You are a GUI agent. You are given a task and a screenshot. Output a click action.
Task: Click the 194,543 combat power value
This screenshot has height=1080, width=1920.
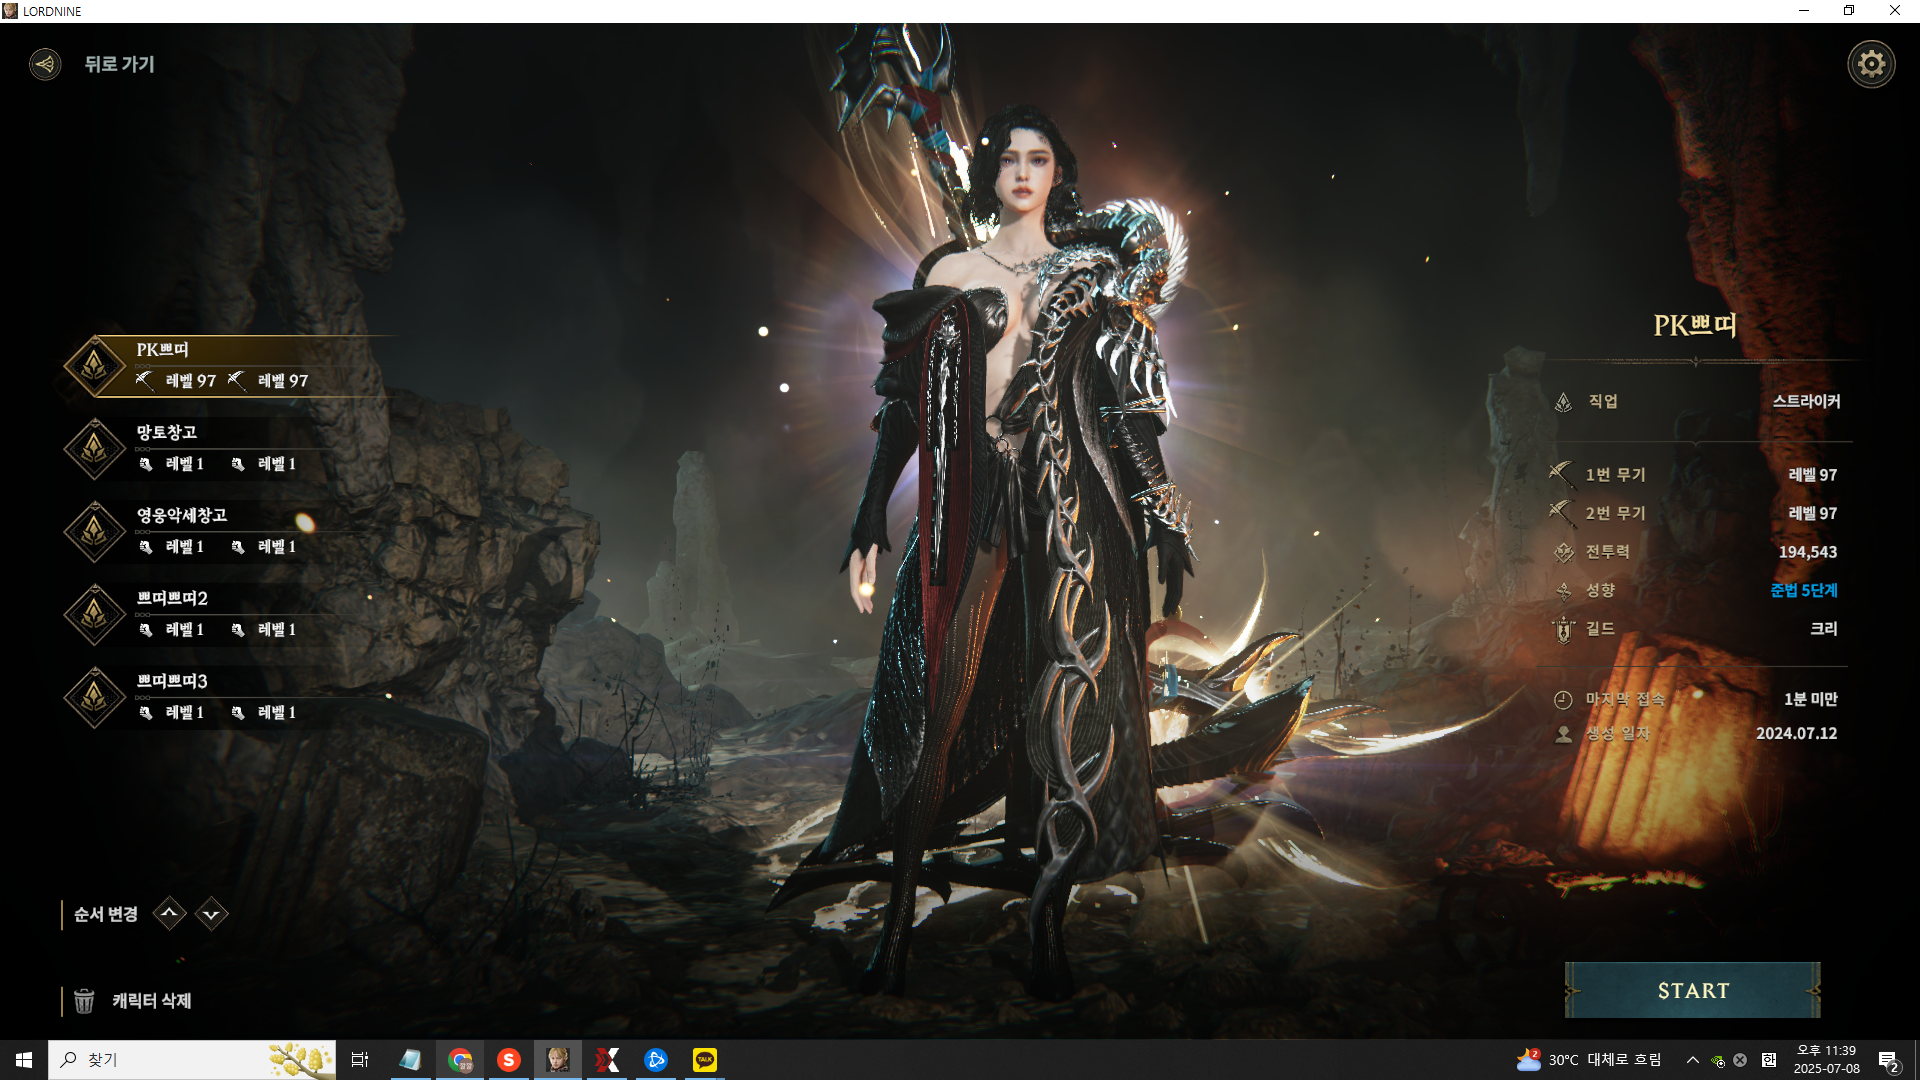click(1808, 552)
